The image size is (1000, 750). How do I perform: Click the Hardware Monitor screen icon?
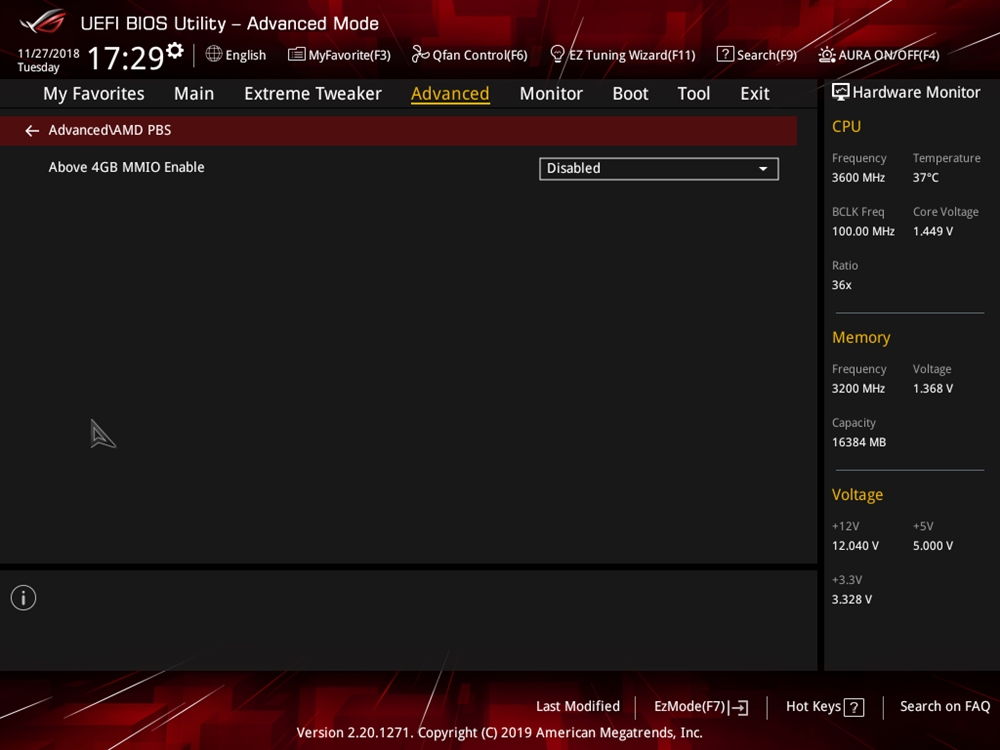pos(841,92)
